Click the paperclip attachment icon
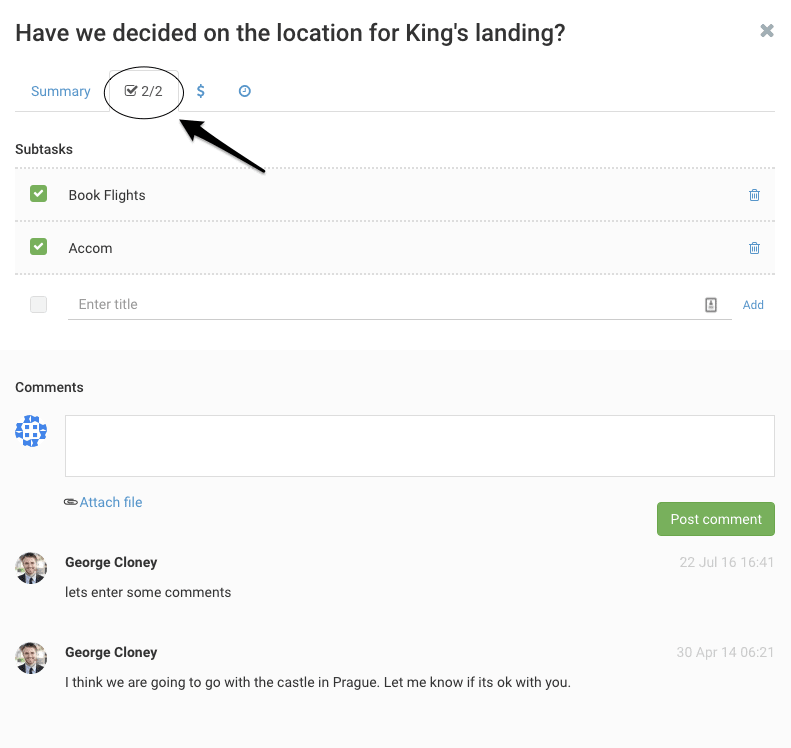Image resolution: width=791 pixels, height=748 pixels. click(70, 502)
